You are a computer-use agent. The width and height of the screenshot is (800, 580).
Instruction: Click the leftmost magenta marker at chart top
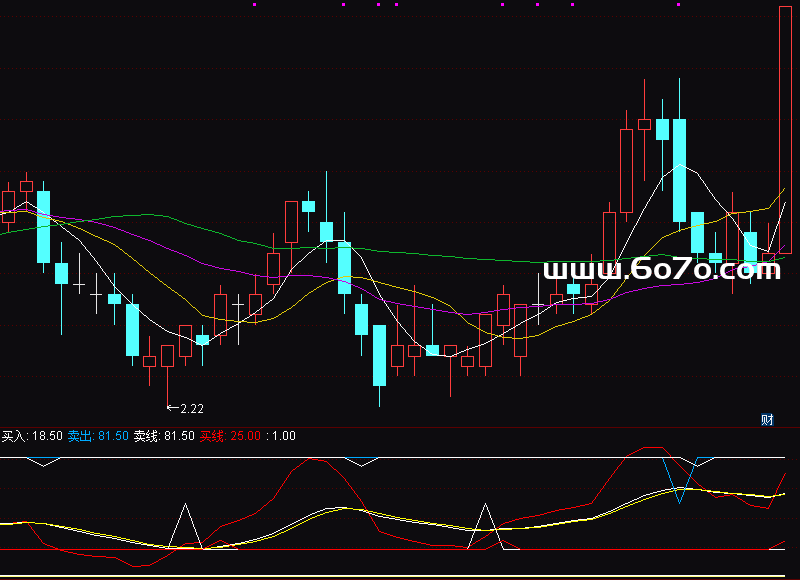[254, 4]
